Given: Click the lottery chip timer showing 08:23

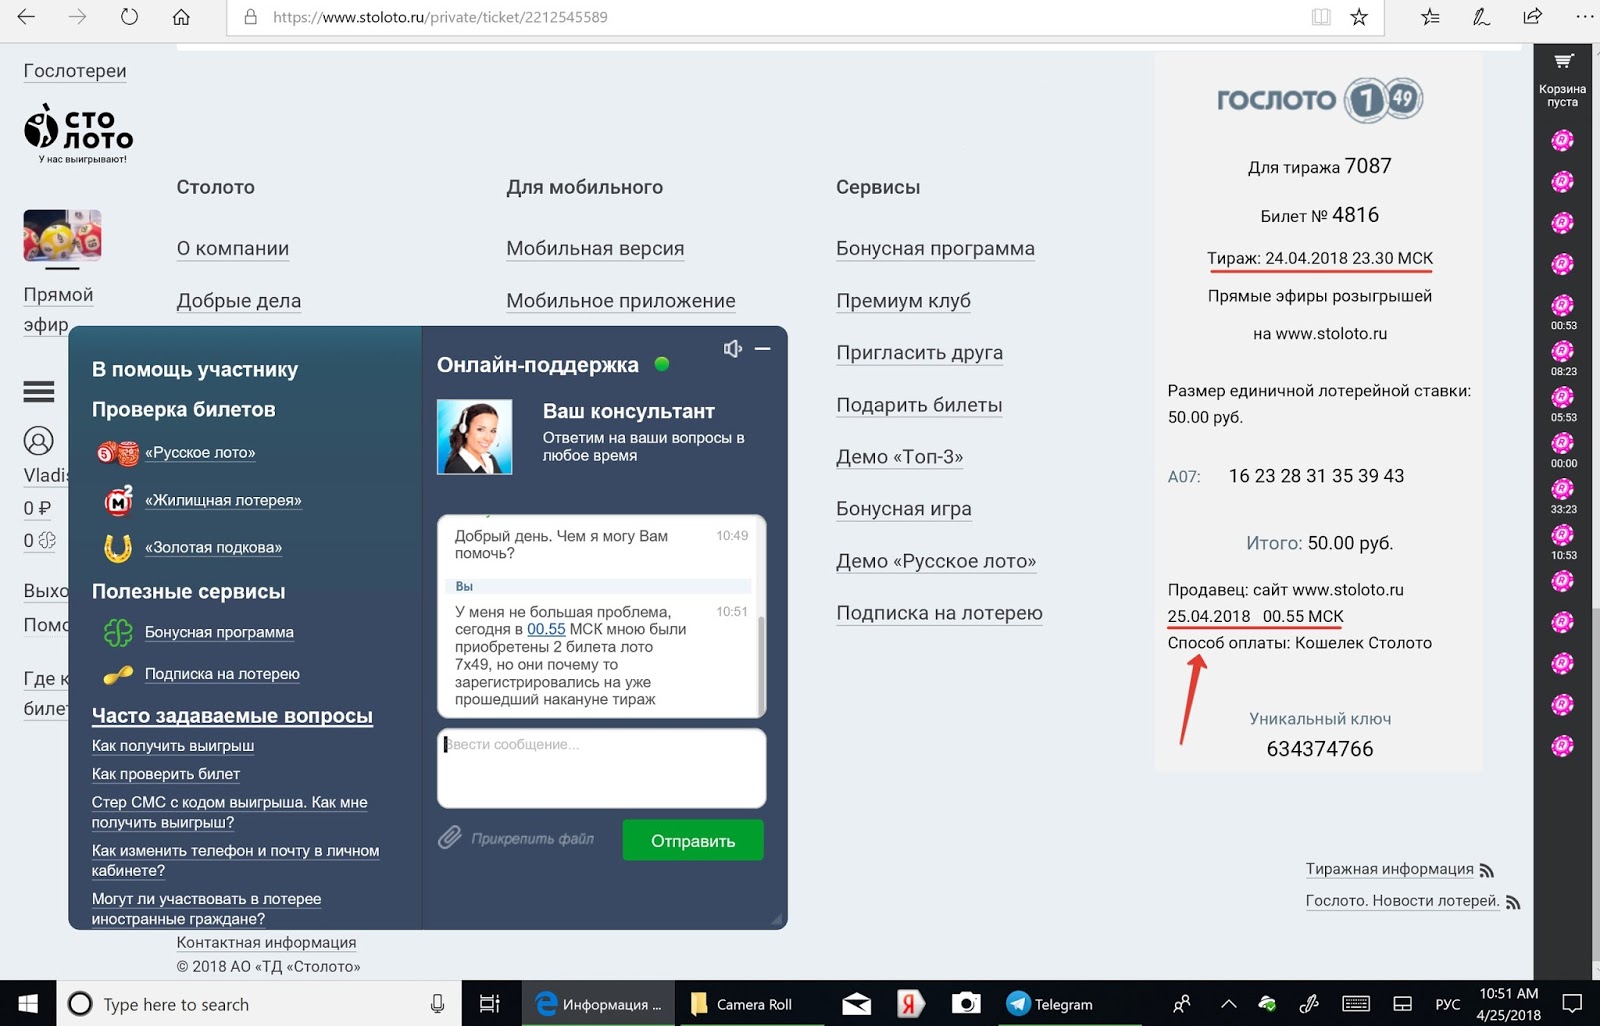Looking at the screenshot, I should (x=1563, y=358).
